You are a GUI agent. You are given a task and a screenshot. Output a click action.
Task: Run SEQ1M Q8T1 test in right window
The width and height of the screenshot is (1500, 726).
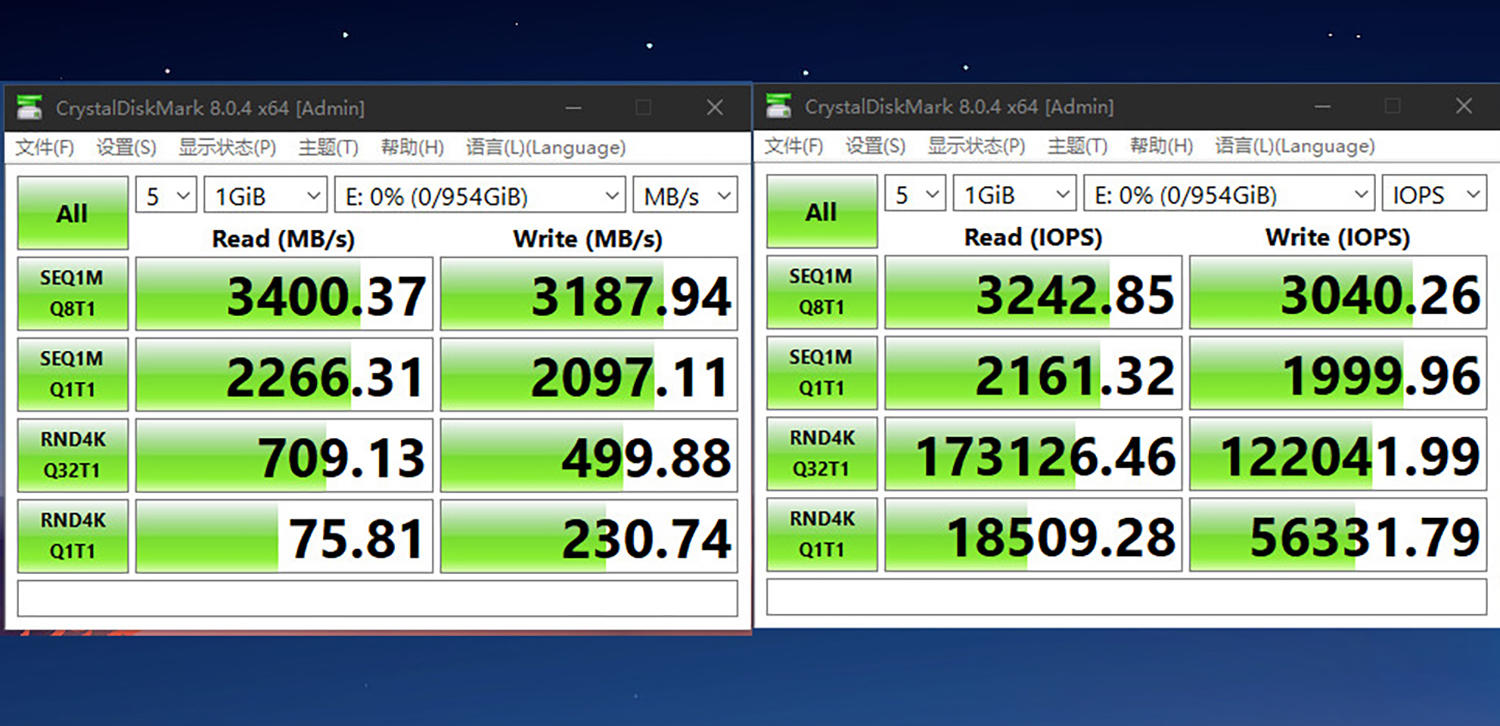tap(821, 293)
